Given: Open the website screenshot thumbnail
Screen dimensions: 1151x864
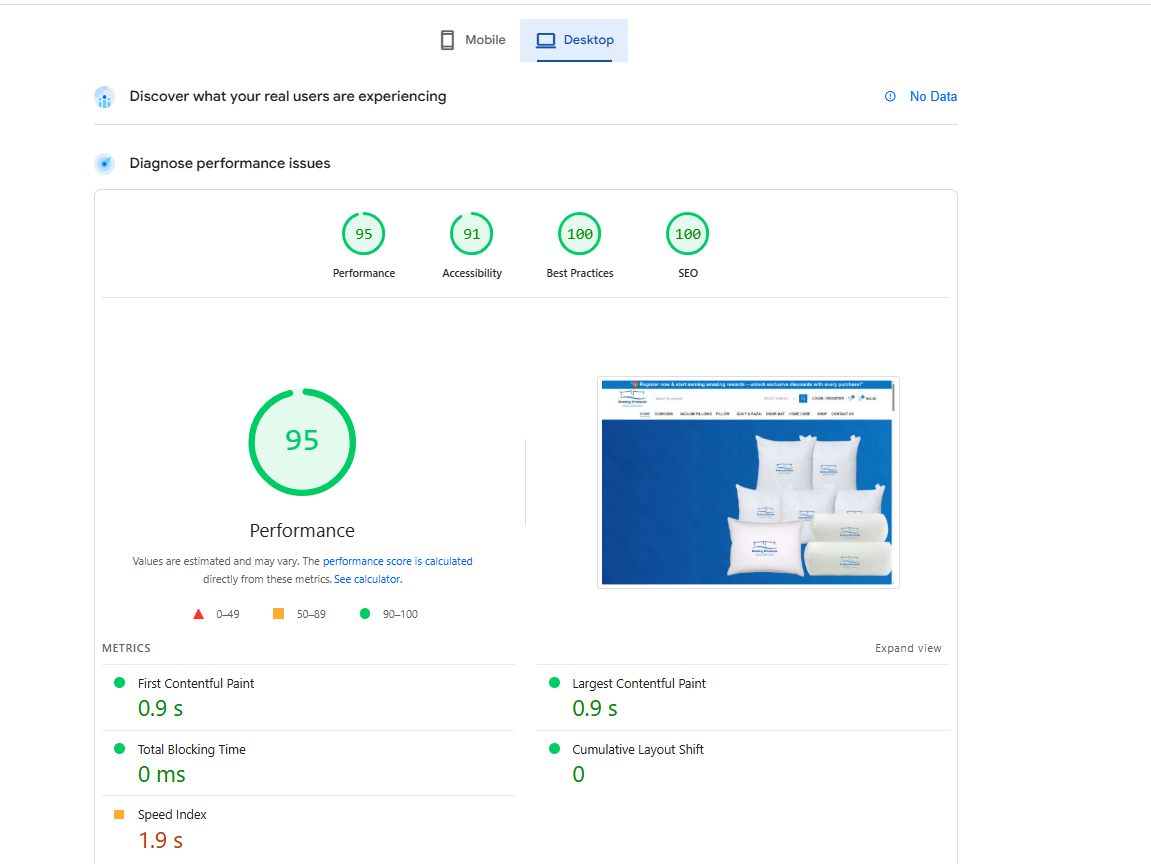Looking at the screenshot, I should pyautogui.click(x=748, y=482).
